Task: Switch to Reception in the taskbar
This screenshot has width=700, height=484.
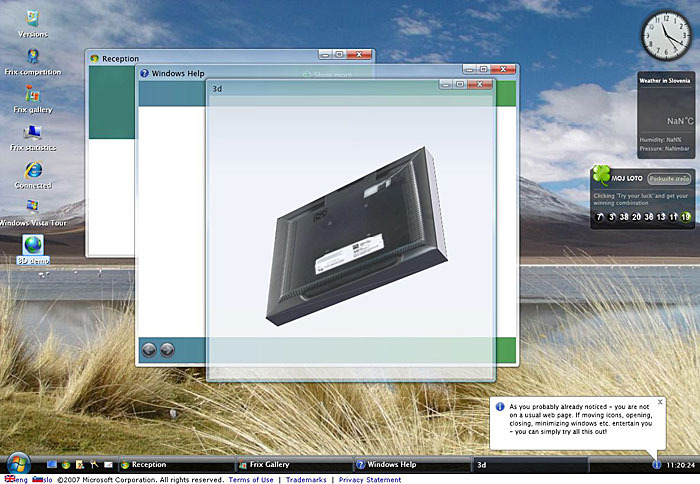Action: (176, 465)
